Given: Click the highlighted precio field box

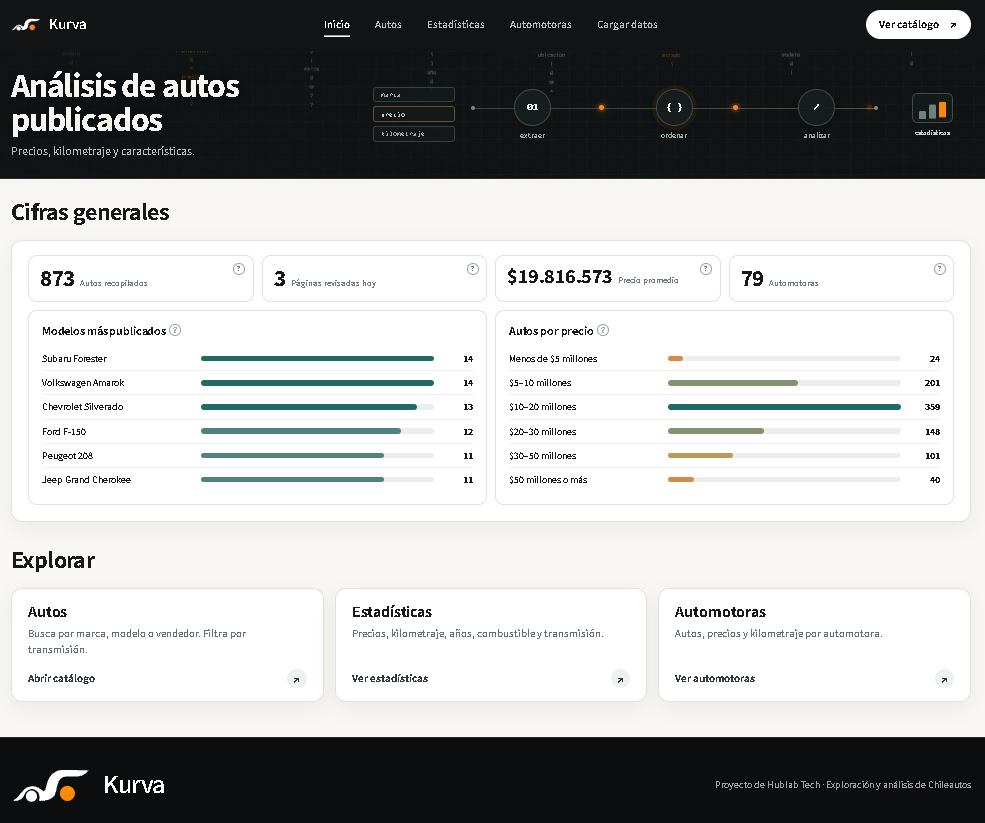Looking at the screenshot, I should point(413,114).
